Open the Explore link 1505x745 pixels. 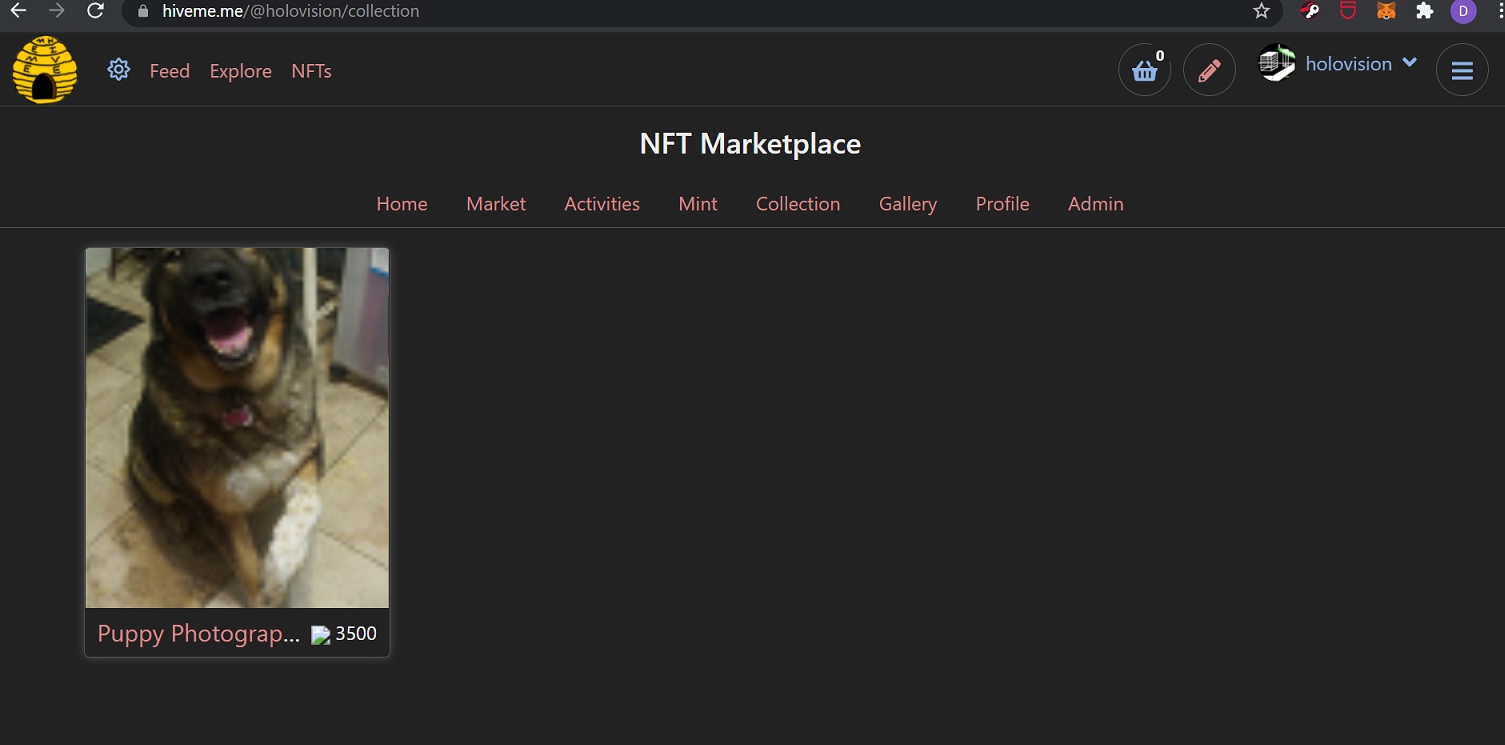(241, 71)
